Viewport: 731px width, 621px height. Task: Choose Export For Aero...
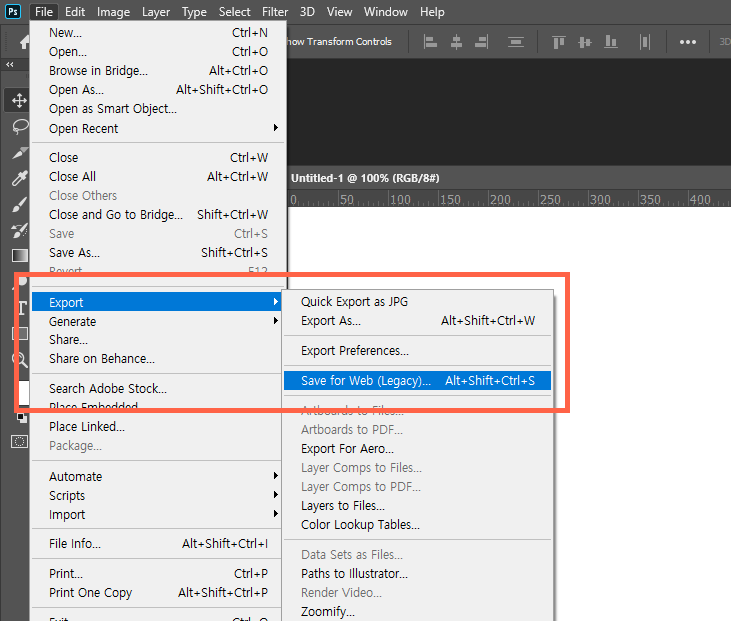click(417, 448)
